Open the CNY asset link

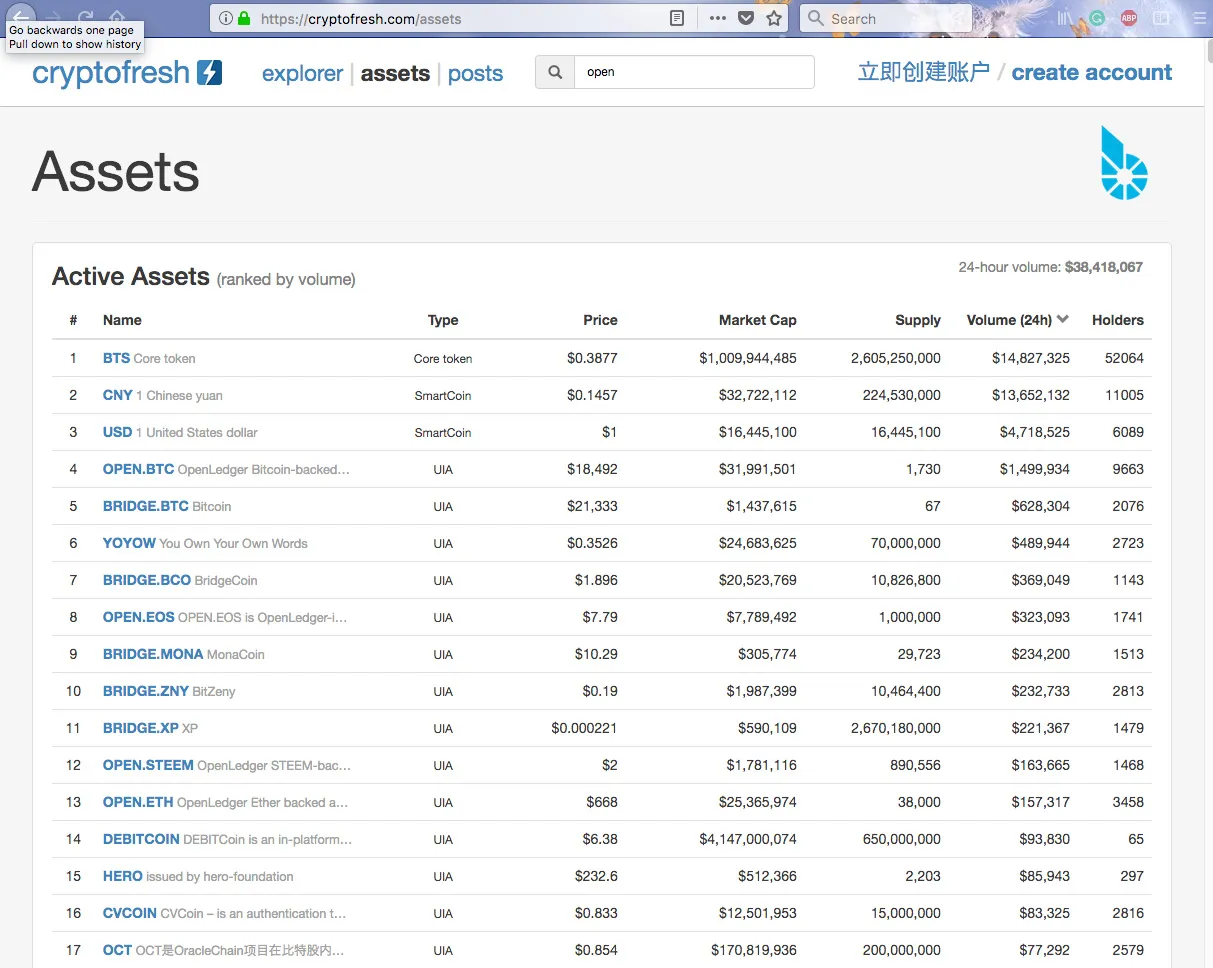pyautogui.click(x=118, y=395)
